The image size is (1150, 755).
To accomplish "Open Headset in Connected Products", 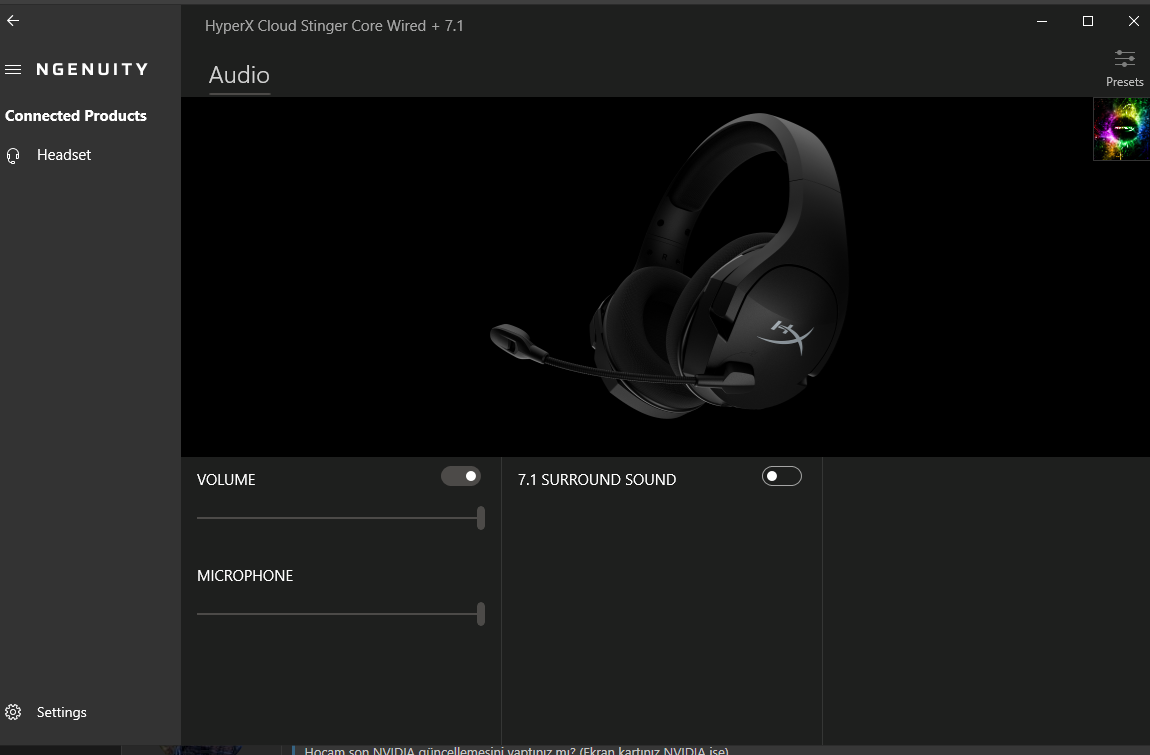I will (x=64, y=155).
